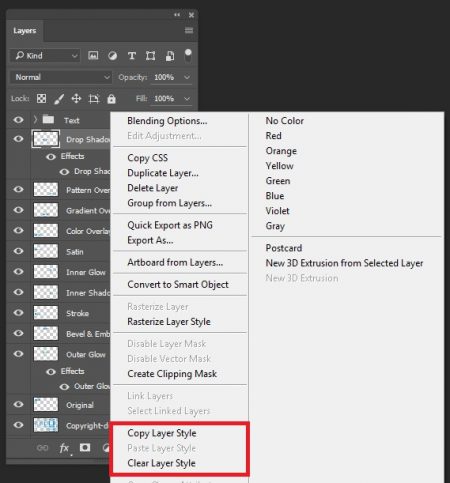Hide the Gradient Overlay layer
450x483 pixels.
tap(18, 210)
